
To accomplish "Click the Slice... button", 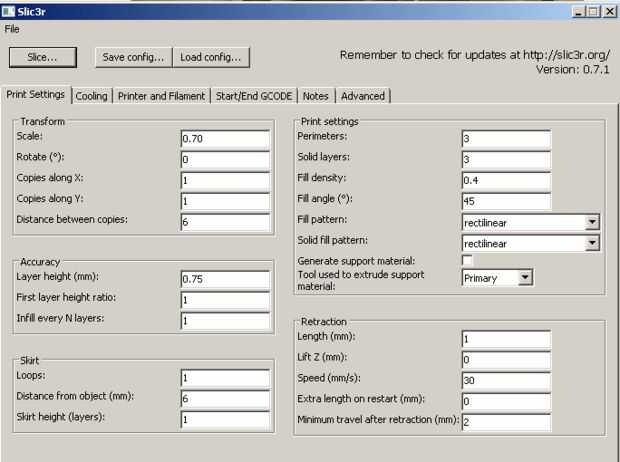I will point(43,57).
